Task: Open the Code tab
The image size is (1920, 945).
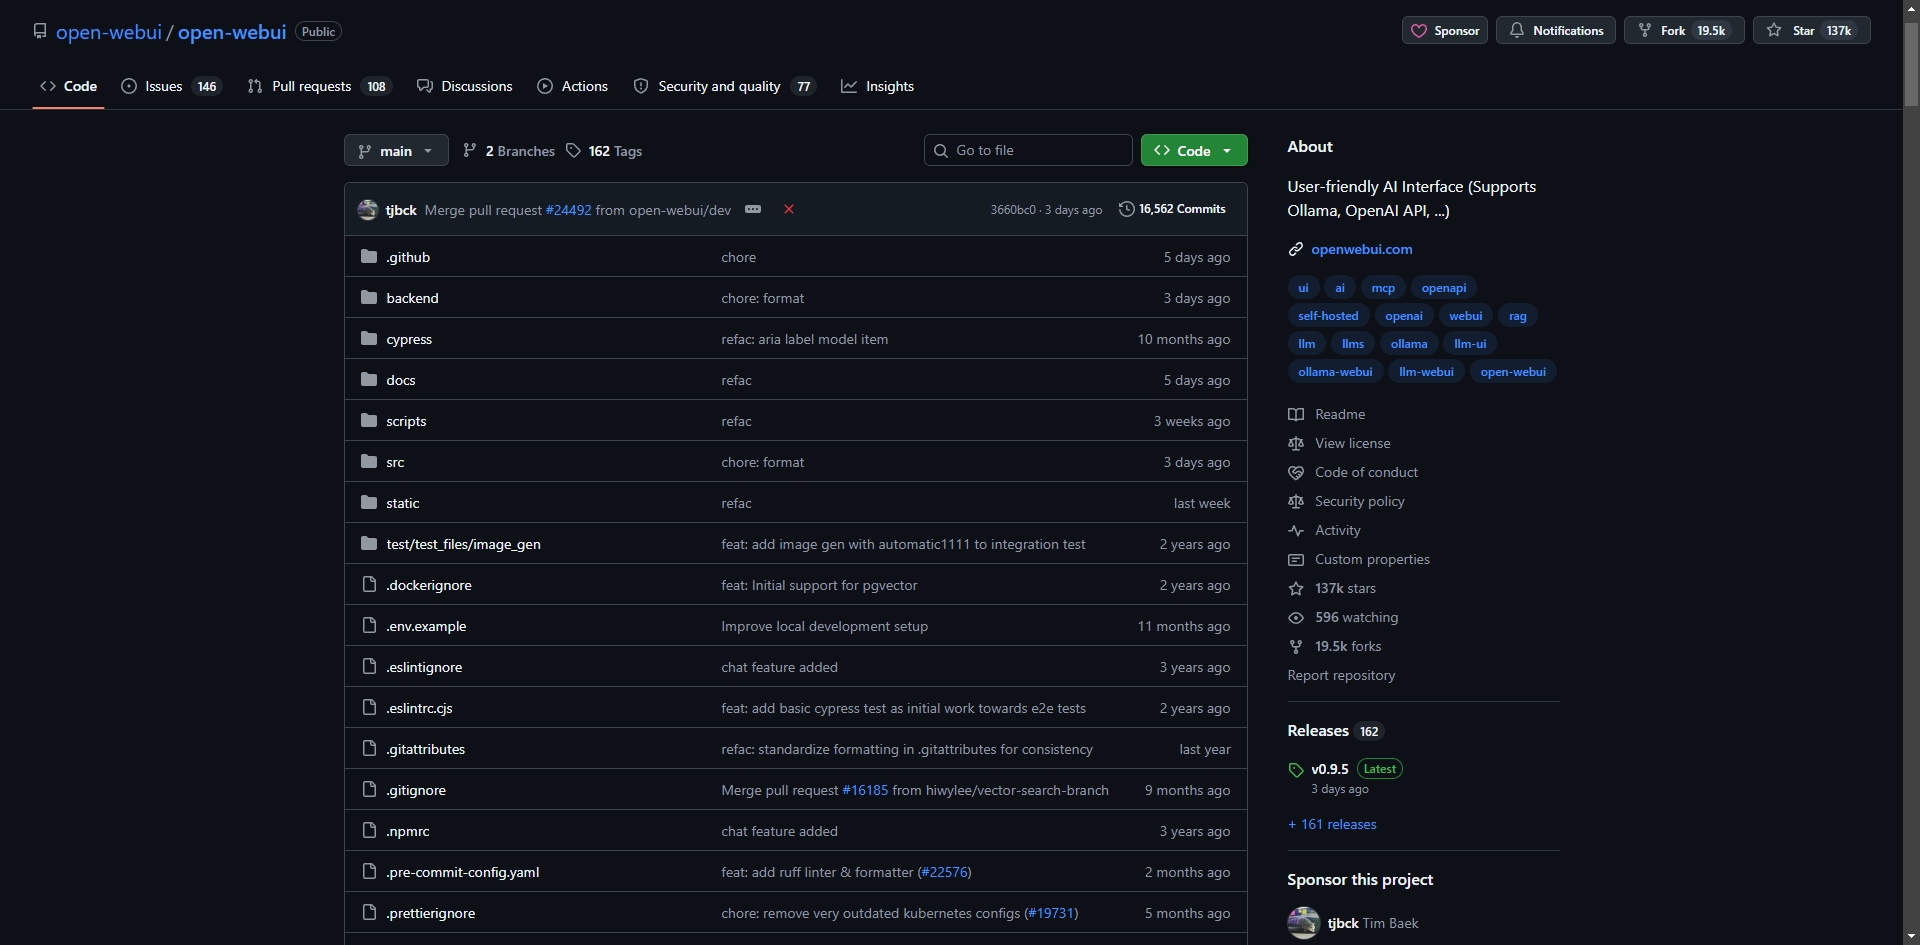Action: [x=68, y=86]
